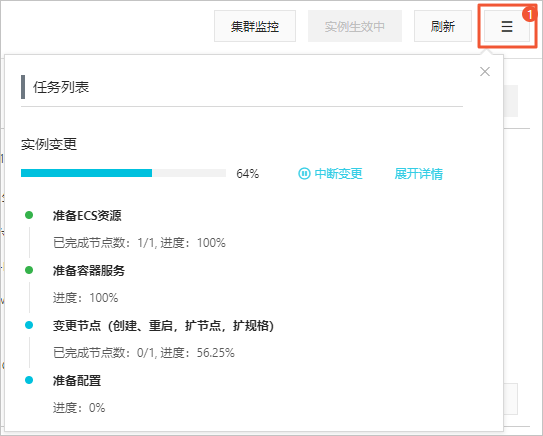Close the task list popup
543x436 pixels.
pos(485,72)
